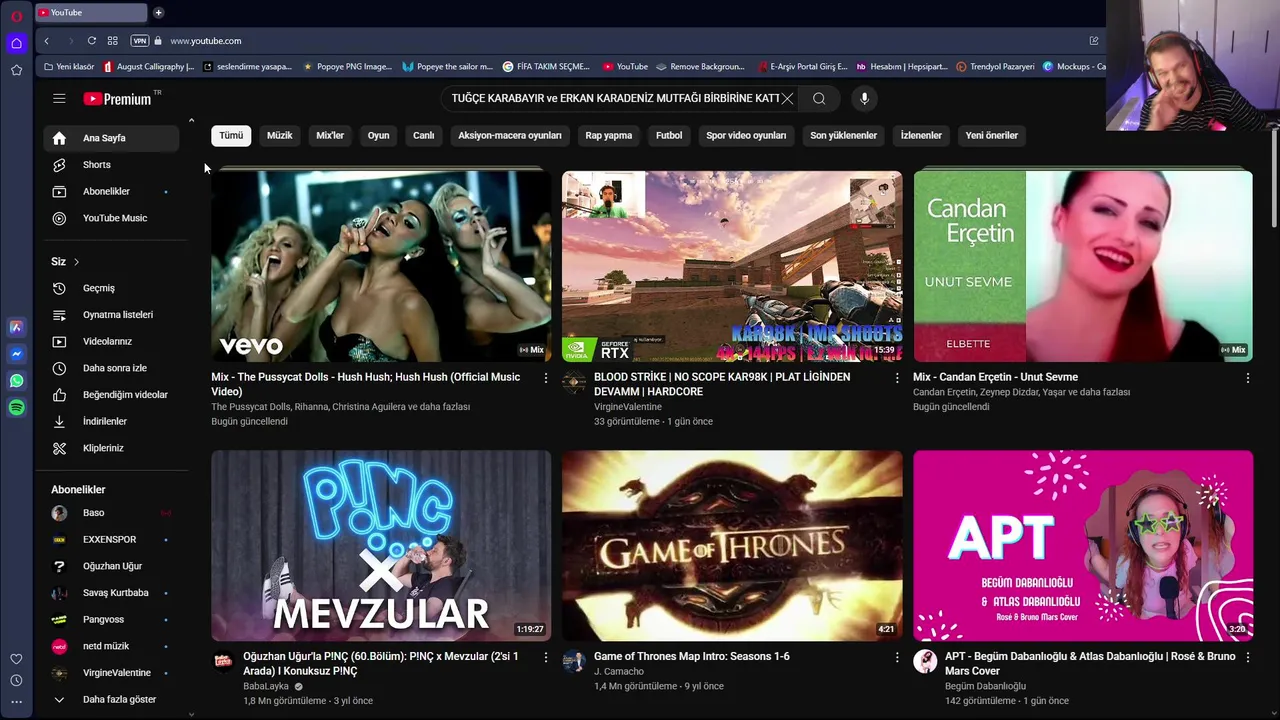Image resolution: width=1280 pixels, height=720 pixels.
Task: Open Oynatma listeleri in the sidebar
Action: pyautogui.click(x=111, y=315)
